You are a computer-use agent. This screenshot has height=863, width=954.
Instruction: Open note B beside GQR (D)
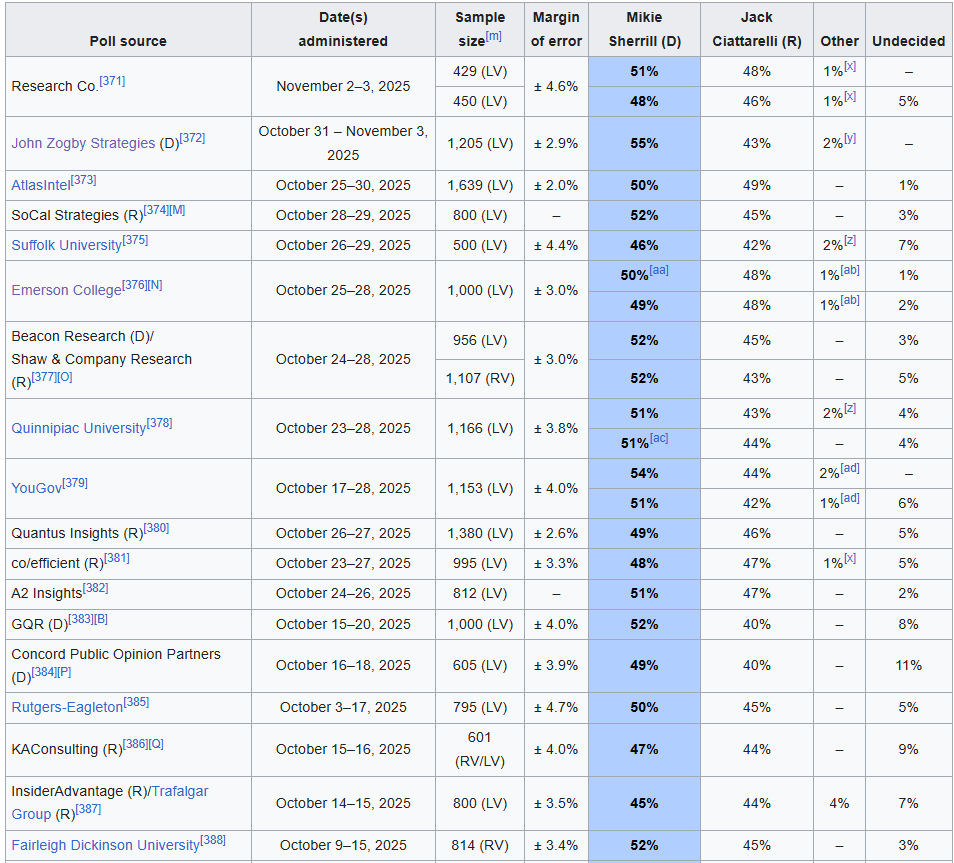pyautogui.click(x=101, y=619)
